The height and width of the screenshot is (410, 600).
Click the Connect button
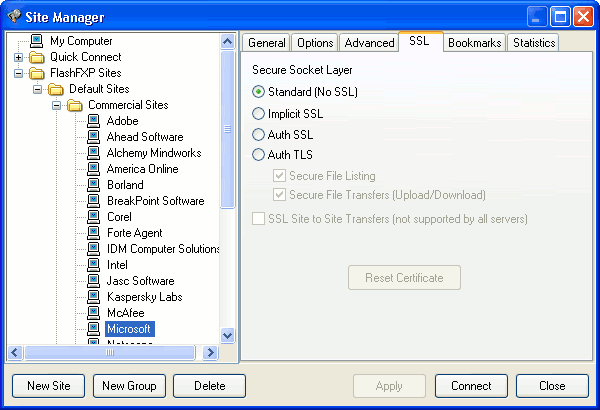point(471,386)
